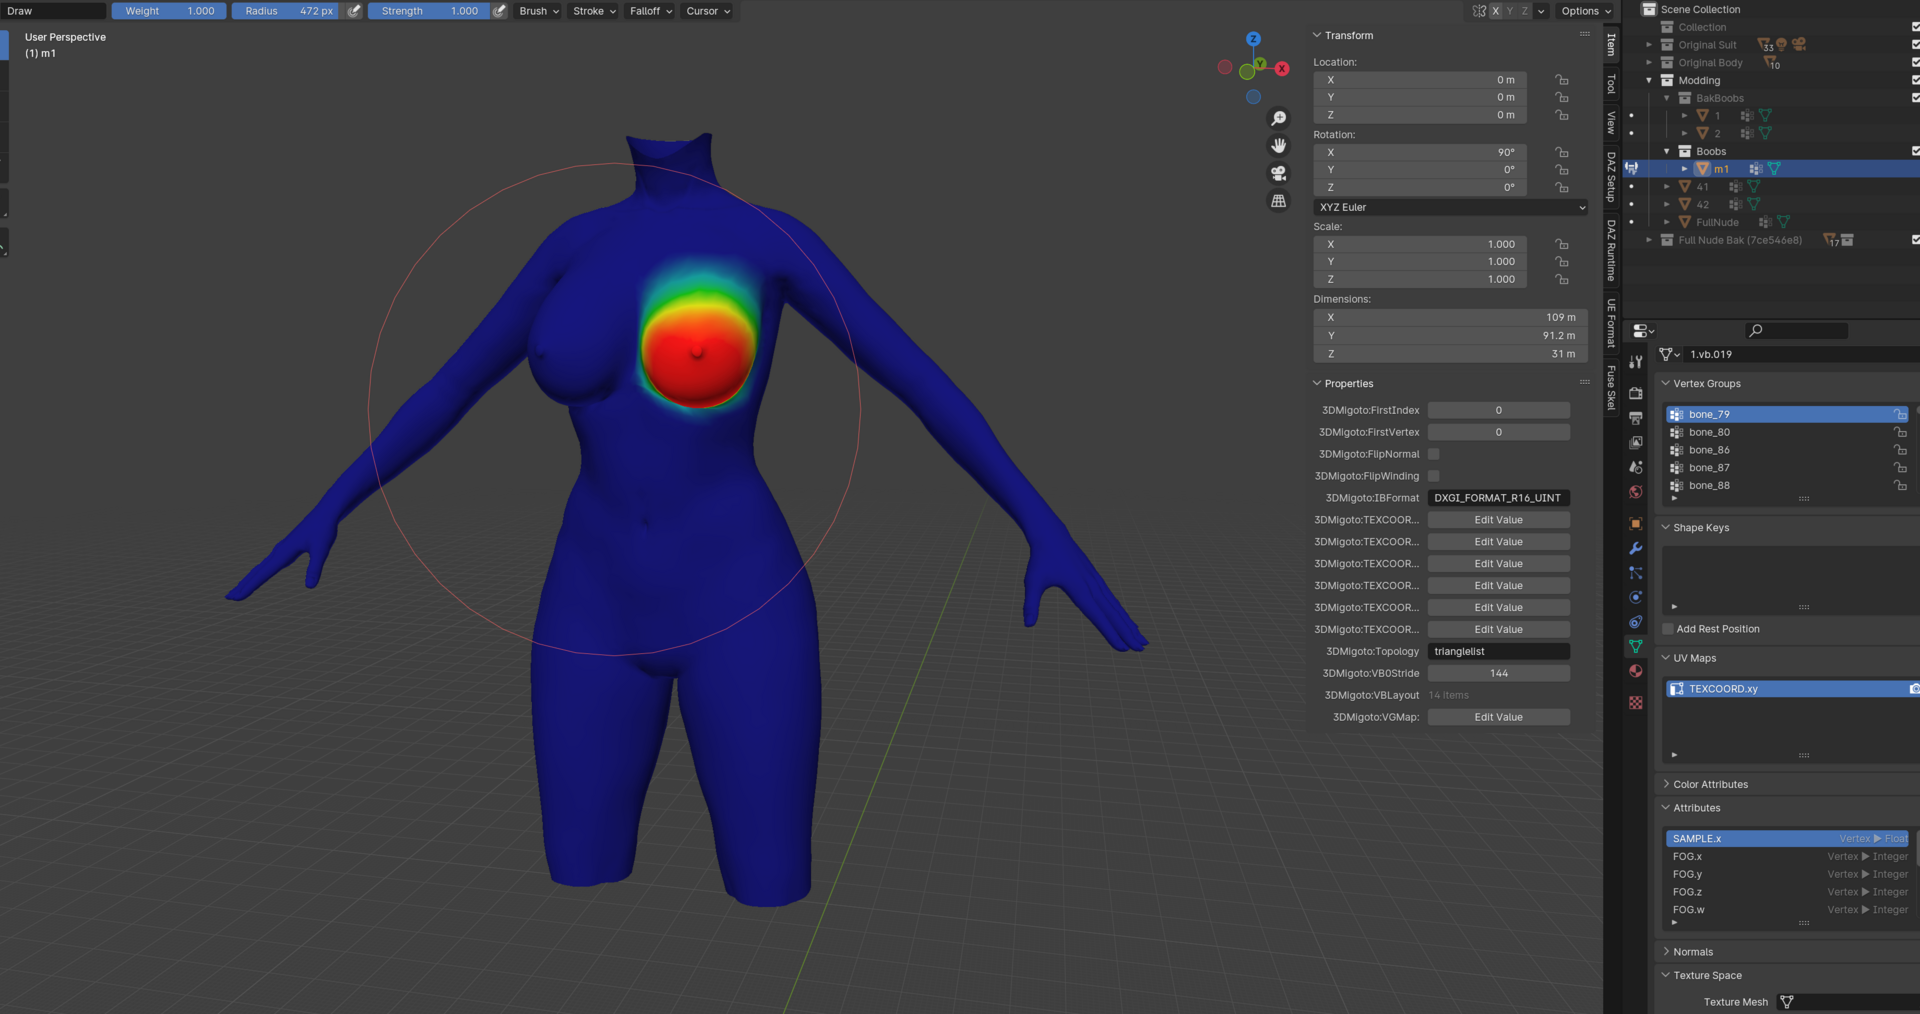Expand the Original Suit collection
This screenshot has height=1014, width=1920.
(1649, 45)
